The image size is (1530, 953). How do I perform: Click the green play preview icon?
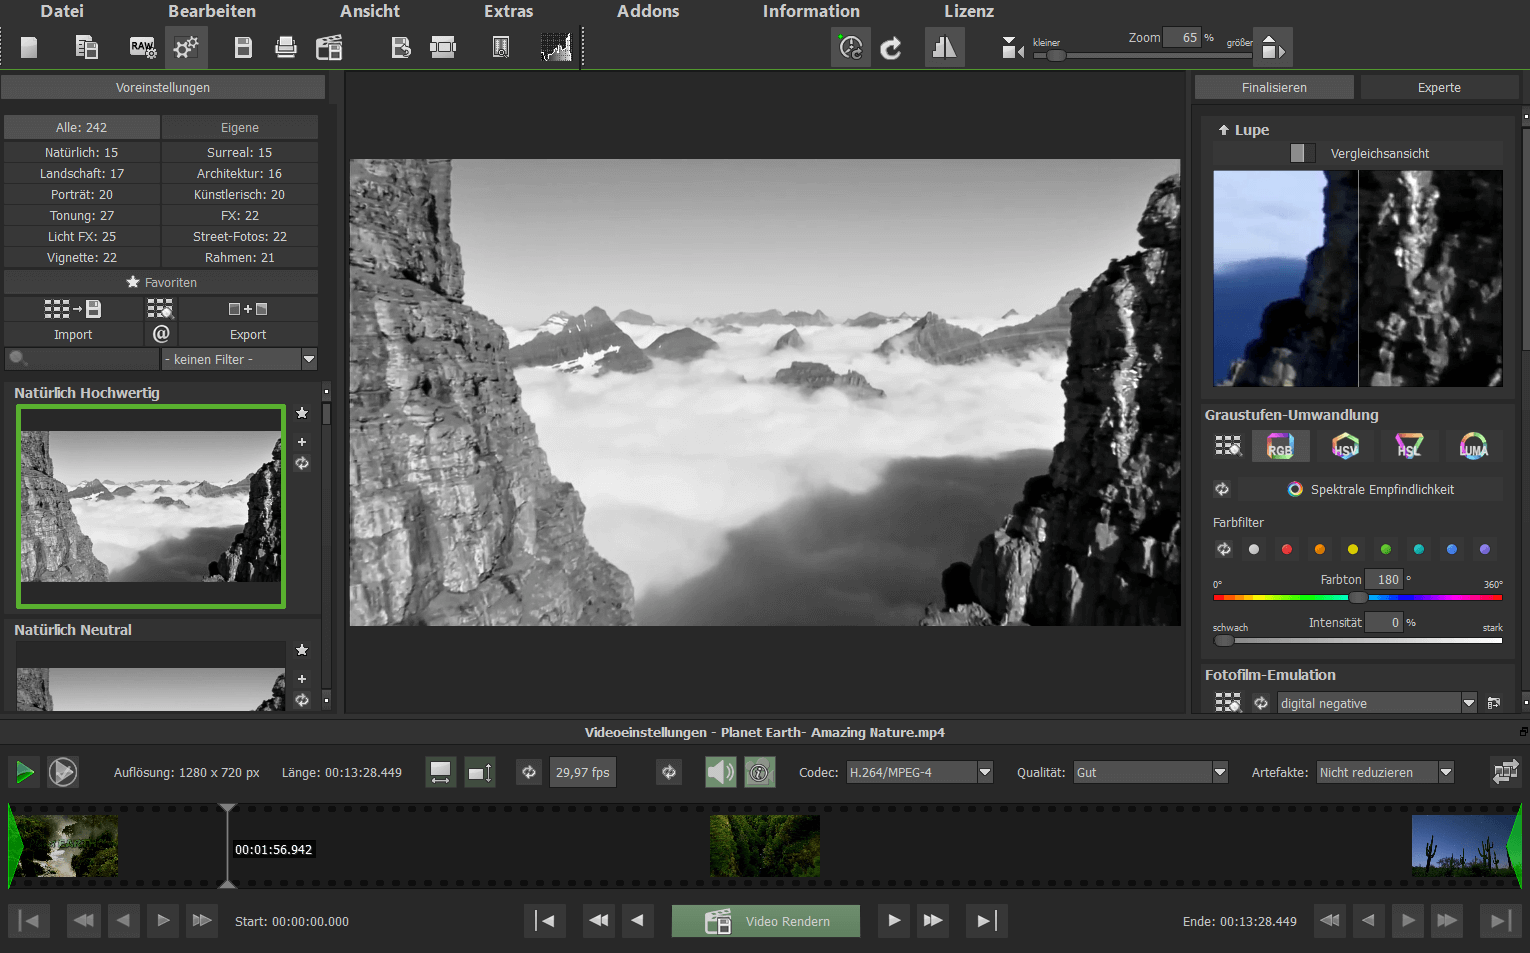(x=24, y=772)
